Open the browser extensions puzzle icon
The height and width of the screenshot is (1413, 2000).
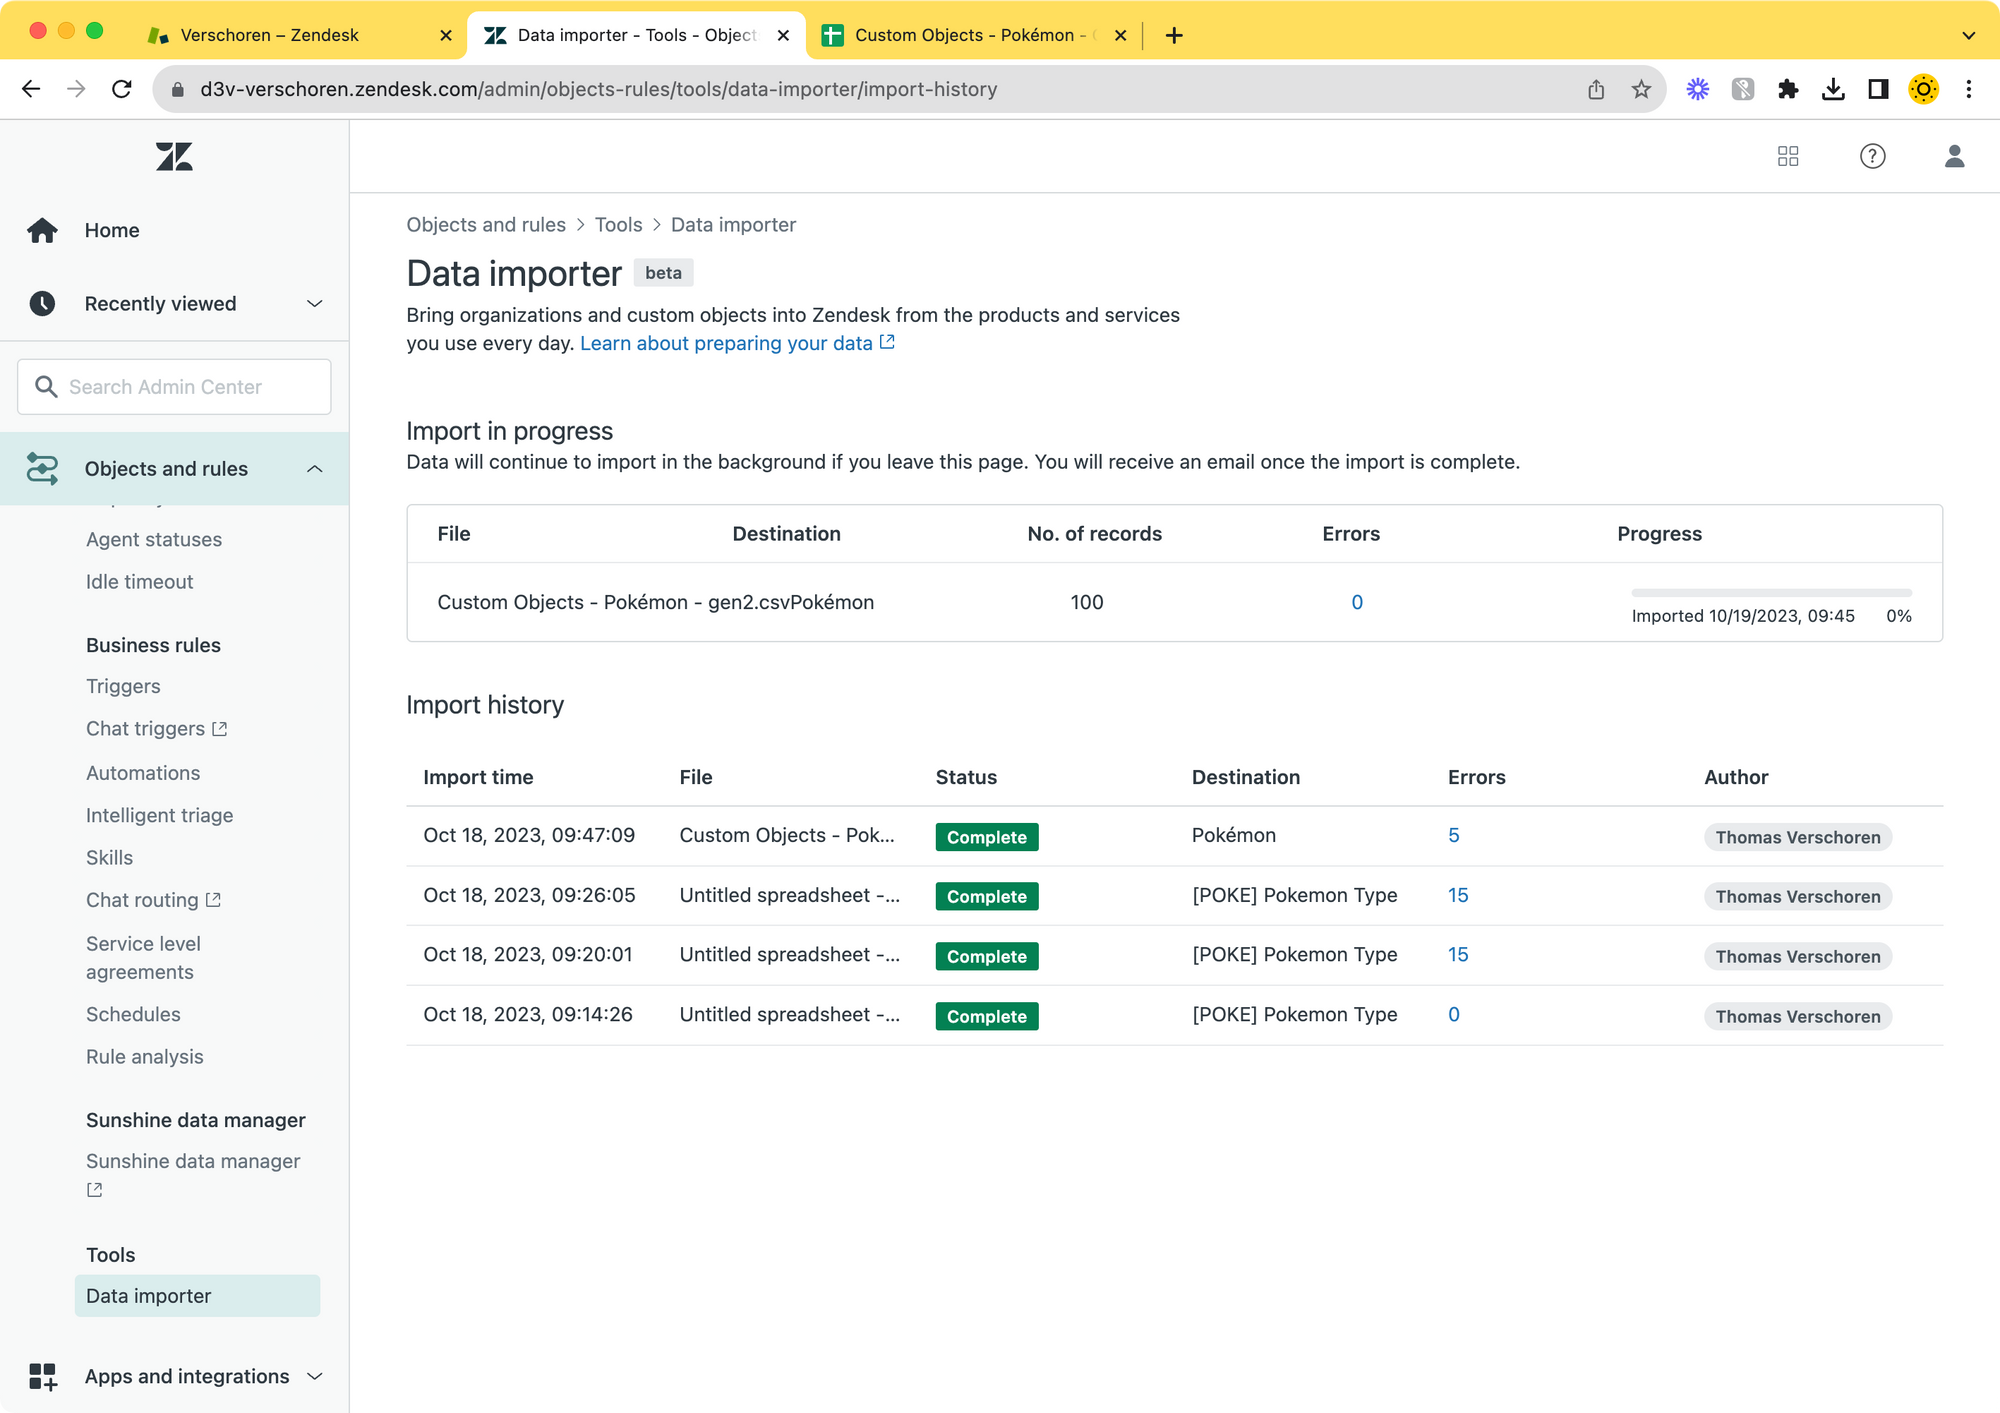[x=1788, y=89]
